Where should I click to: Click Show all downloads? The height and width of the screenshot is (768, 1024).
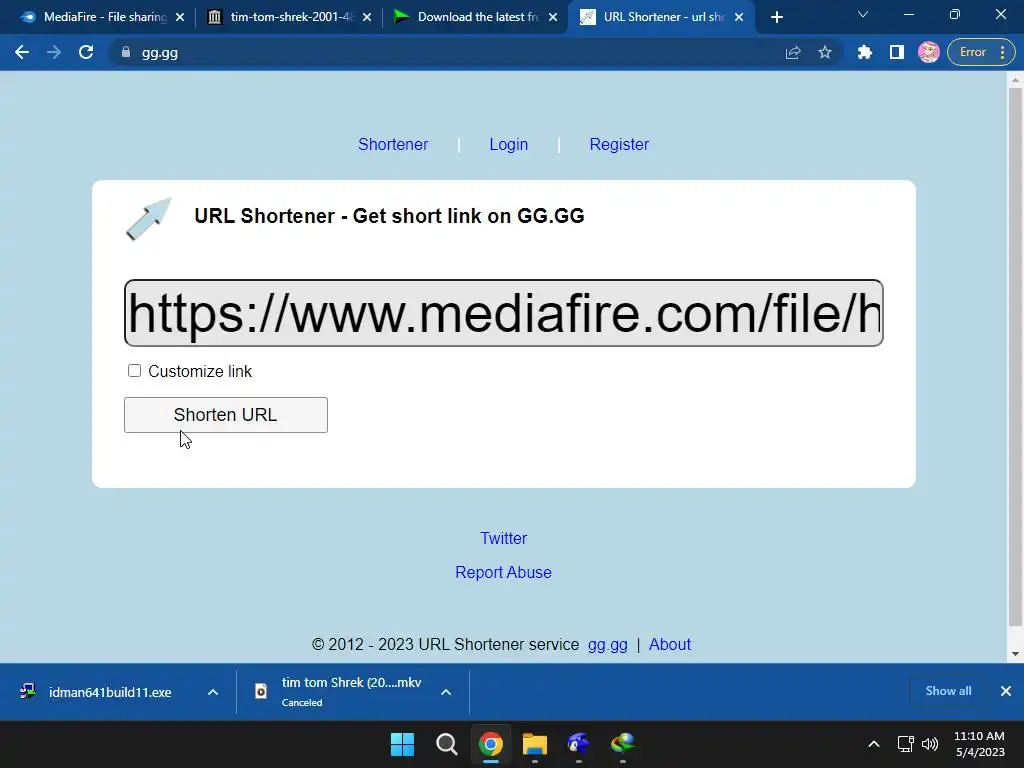pyautogui.click(x=948, y=691)
